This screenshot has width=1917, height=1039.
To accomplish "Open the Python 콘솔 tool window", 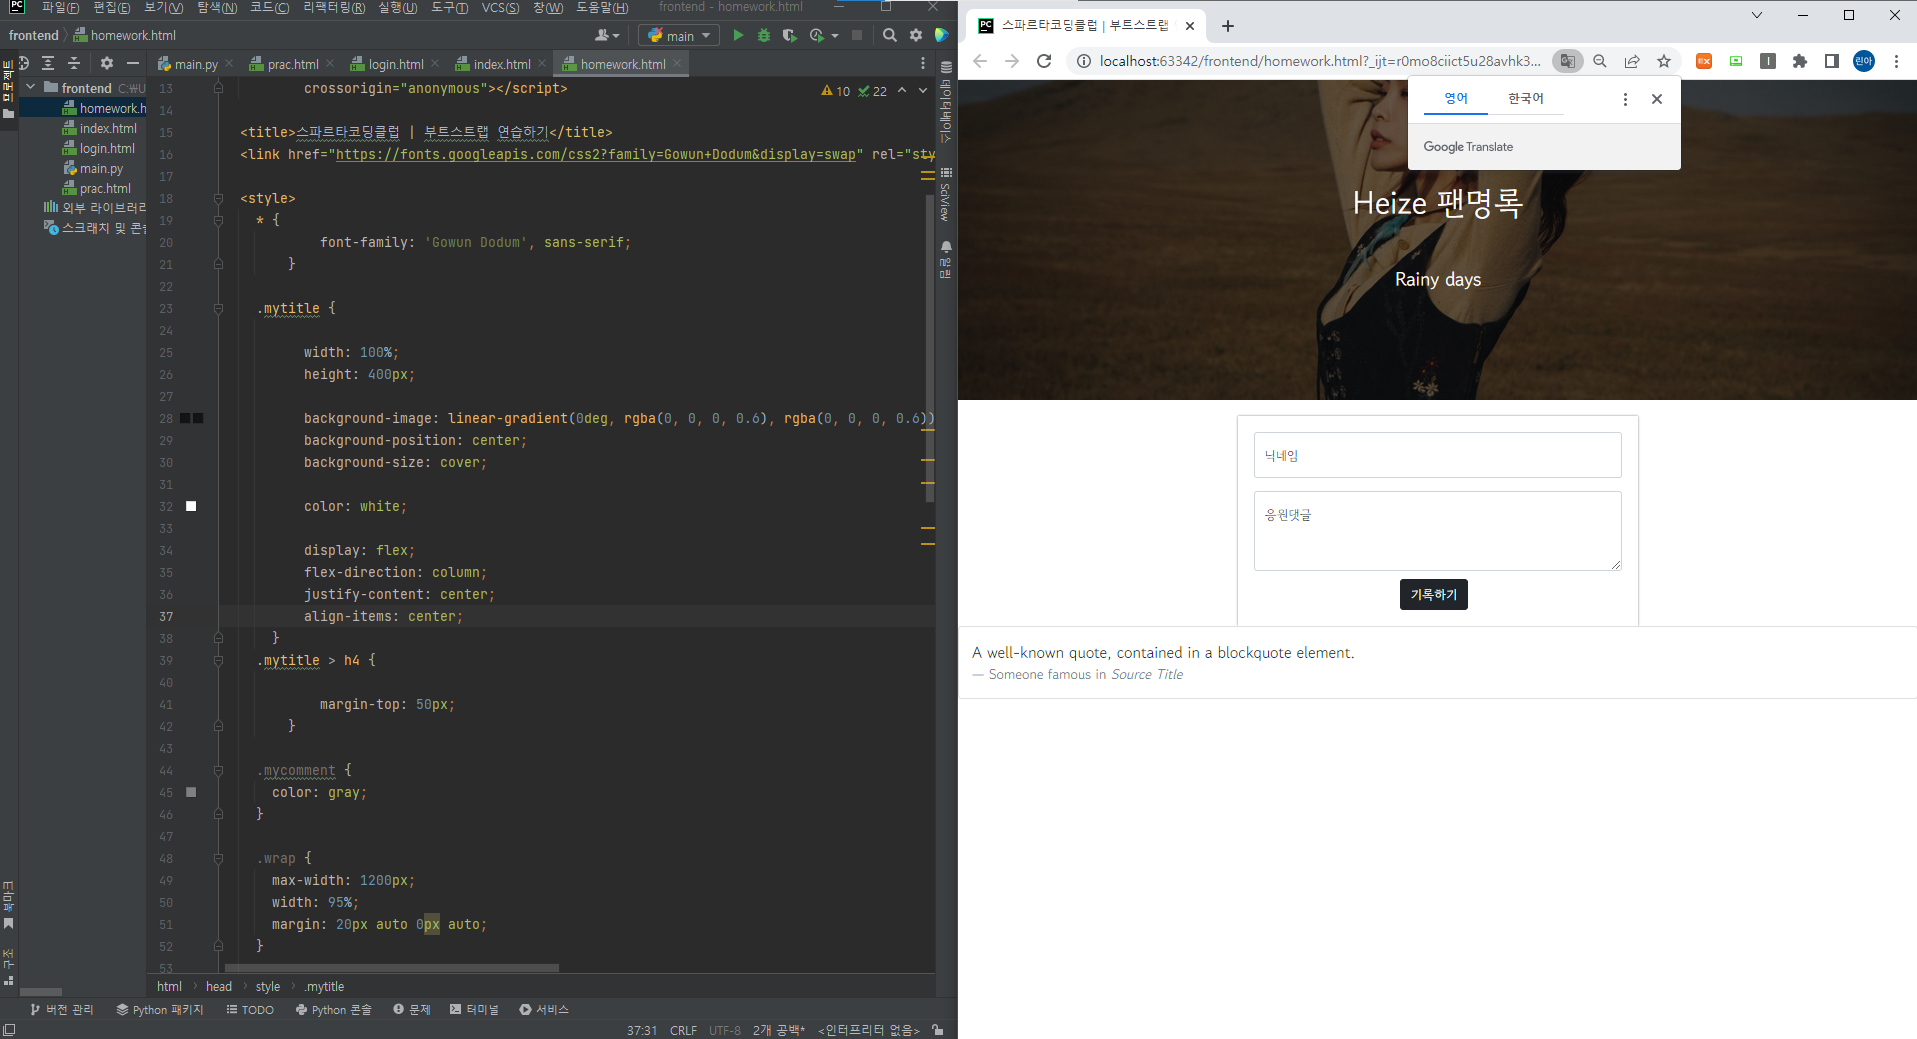I will 334,1010.
